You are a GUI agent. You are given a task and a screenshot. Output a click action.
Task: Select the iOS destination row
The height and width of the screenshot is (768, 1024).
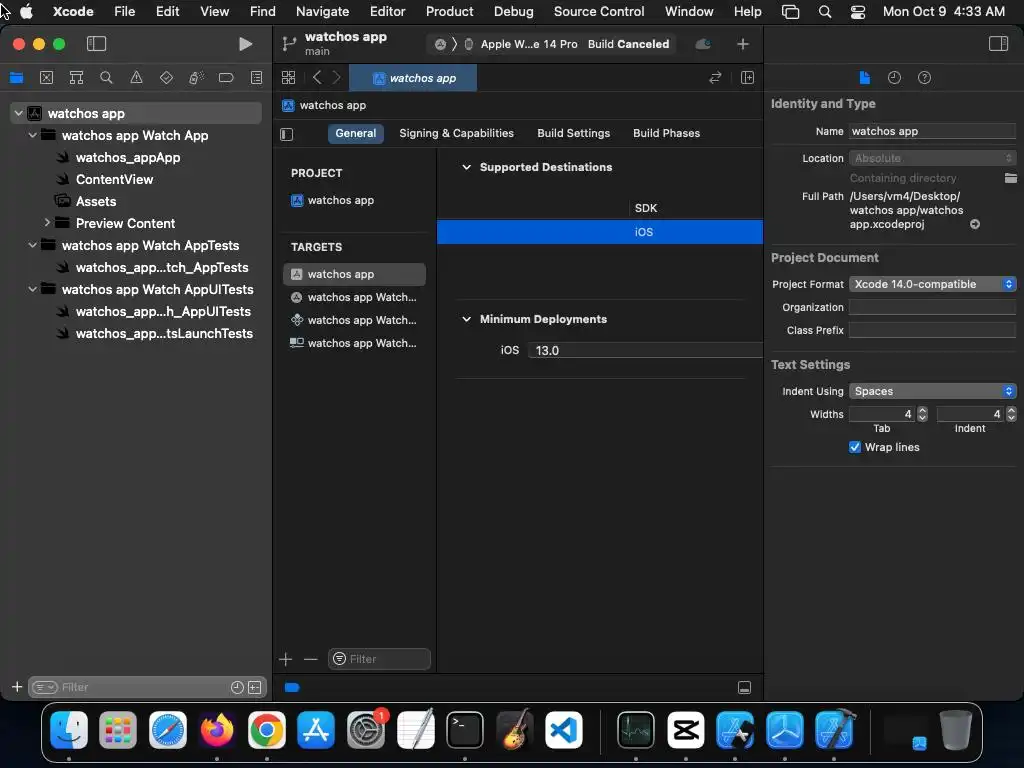click(x=600, y=232)
